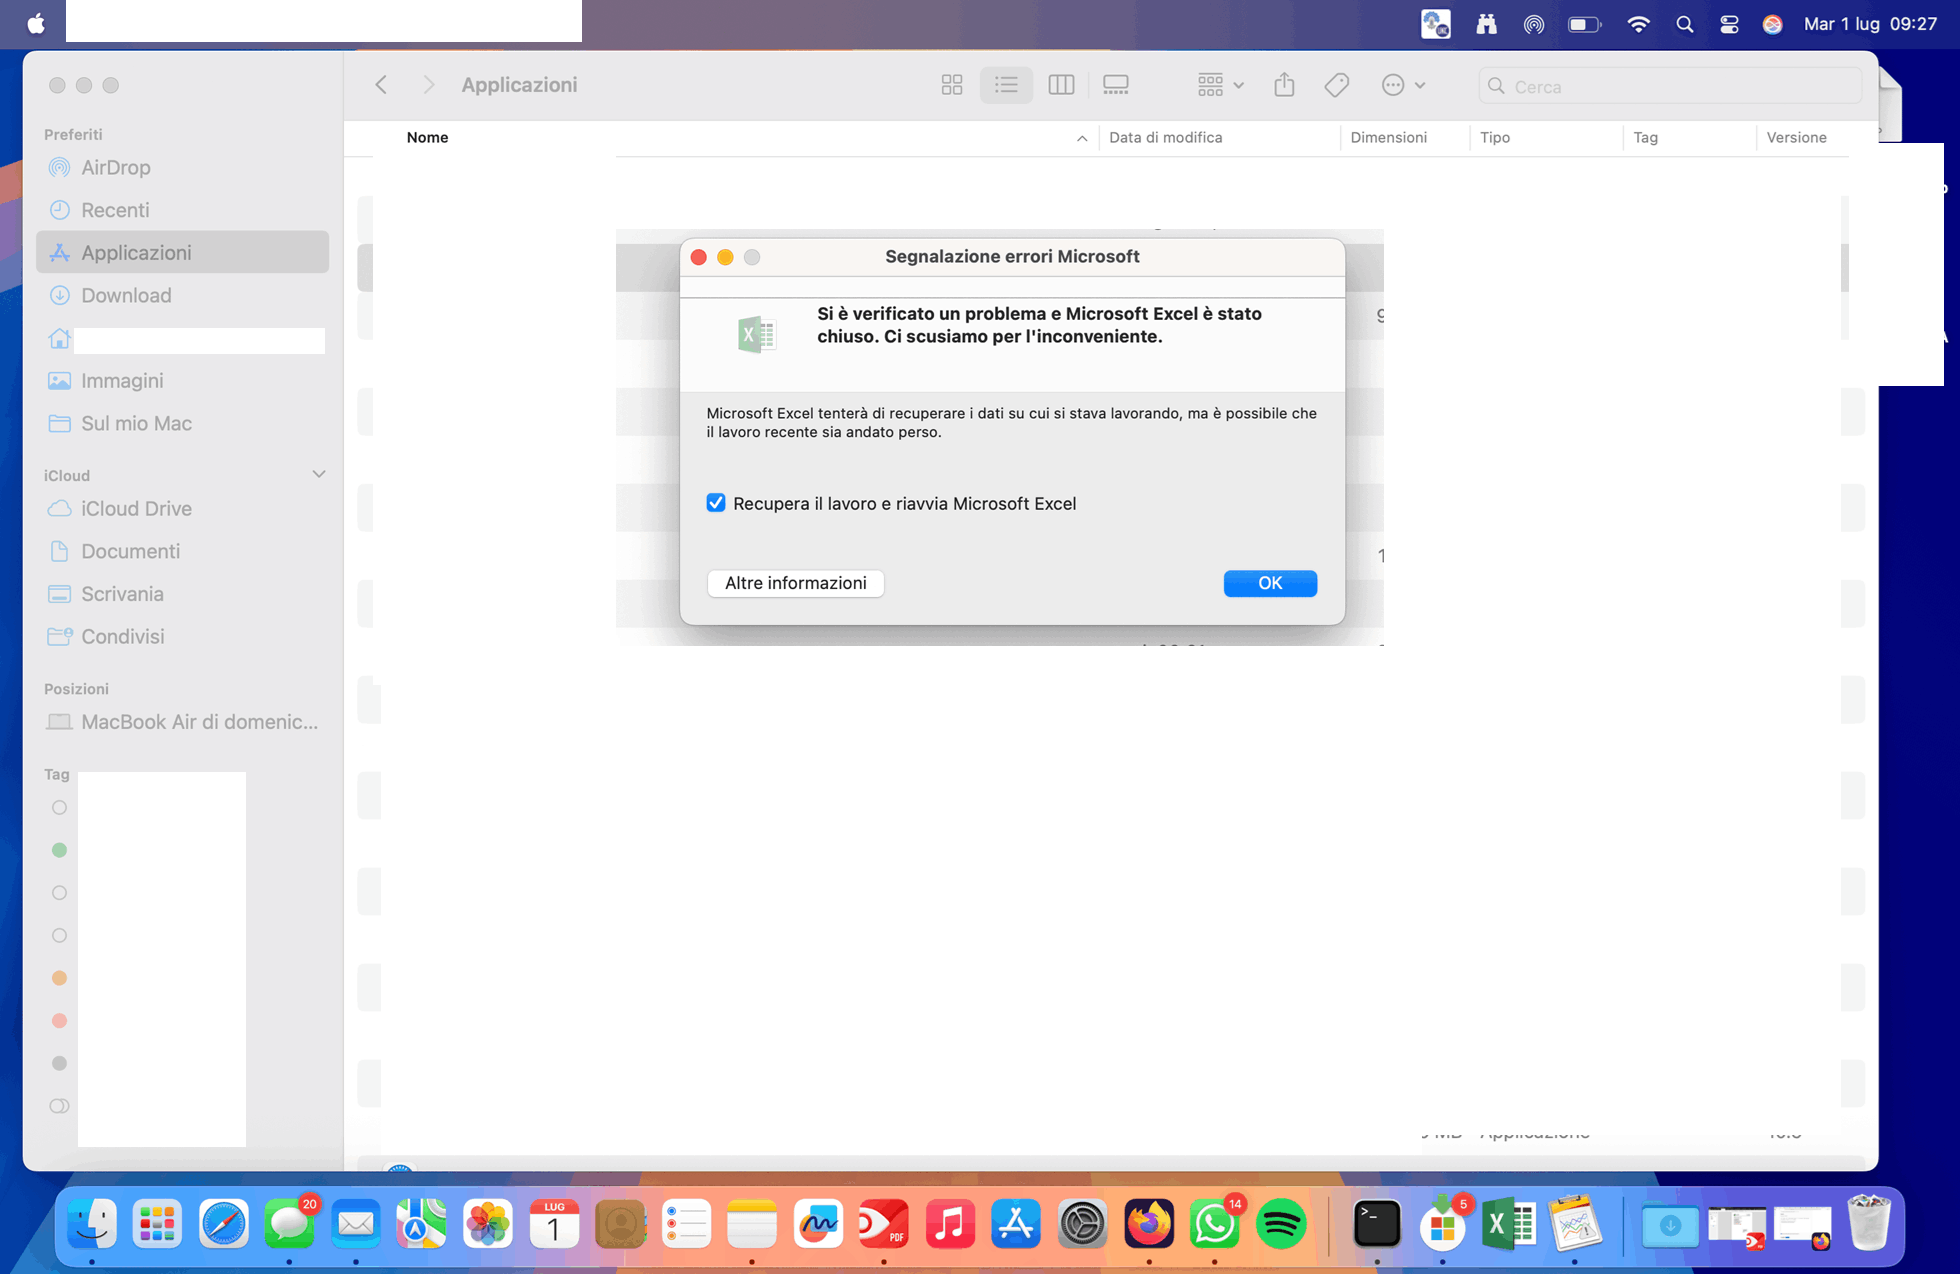The image size is (1960, 1274).
Task: Open Freeform from the Dock
Action: (818, 1224)
